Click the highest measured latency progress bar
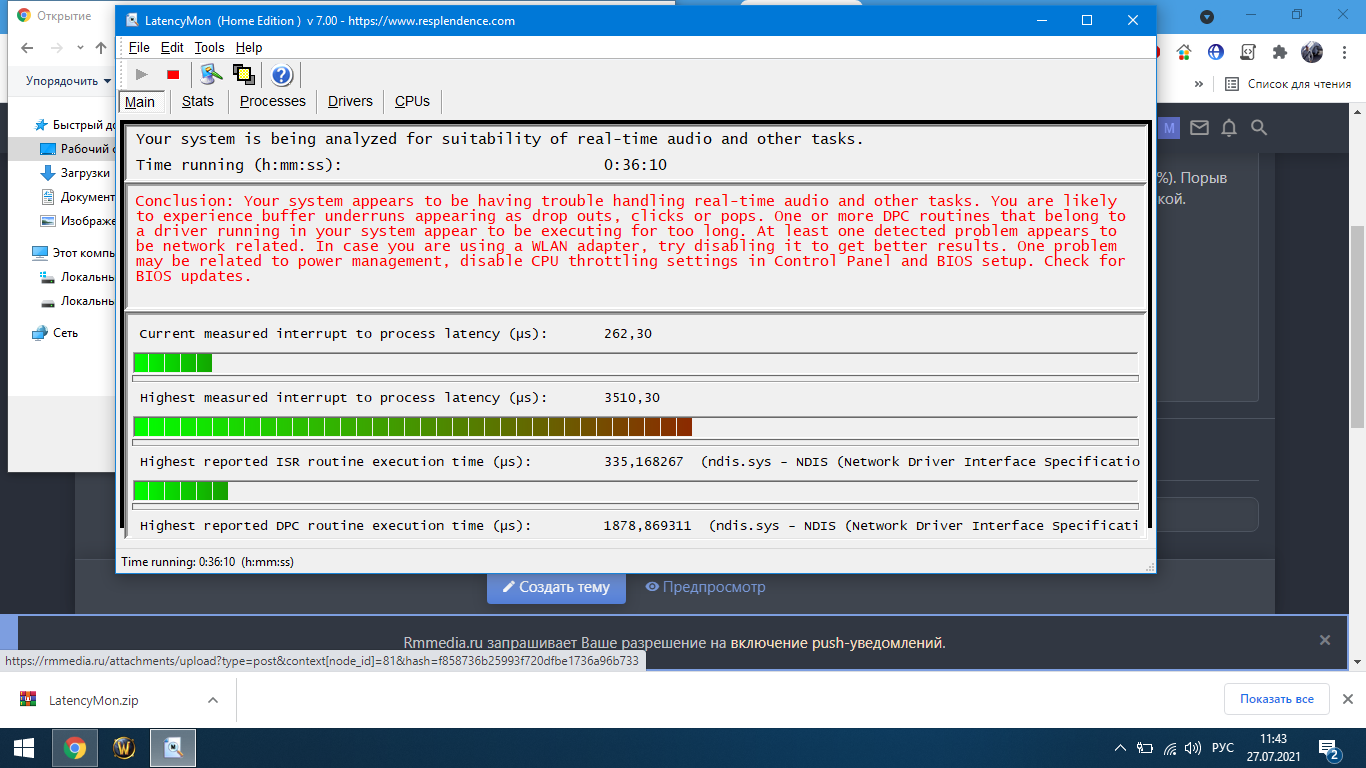Screen dimensions: 1366x768 636,427
